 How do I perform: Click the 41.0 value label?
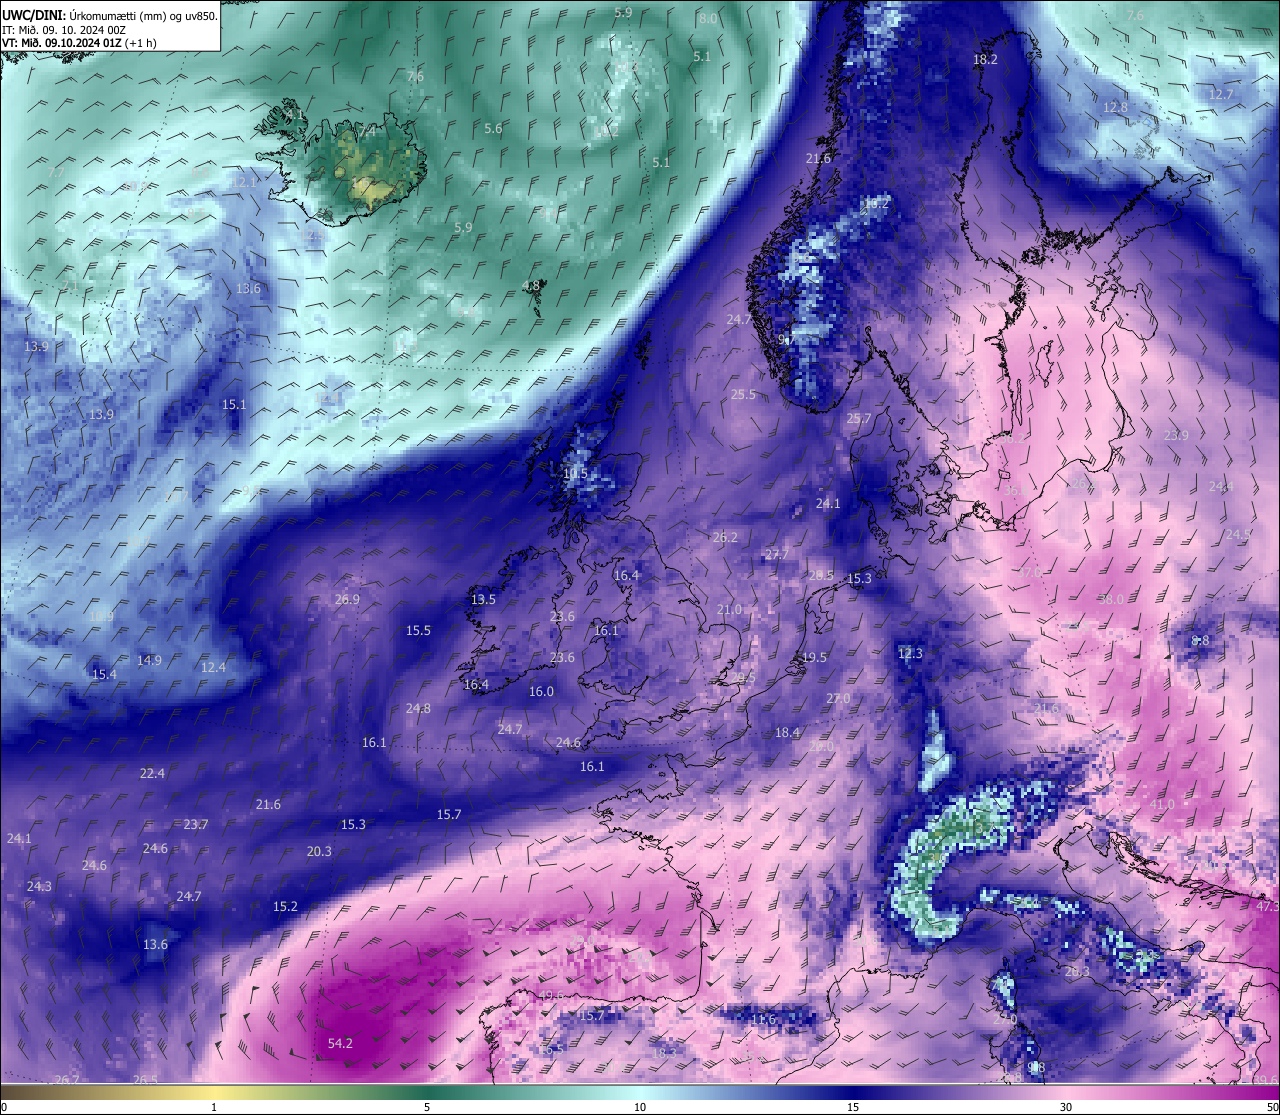1162,804
